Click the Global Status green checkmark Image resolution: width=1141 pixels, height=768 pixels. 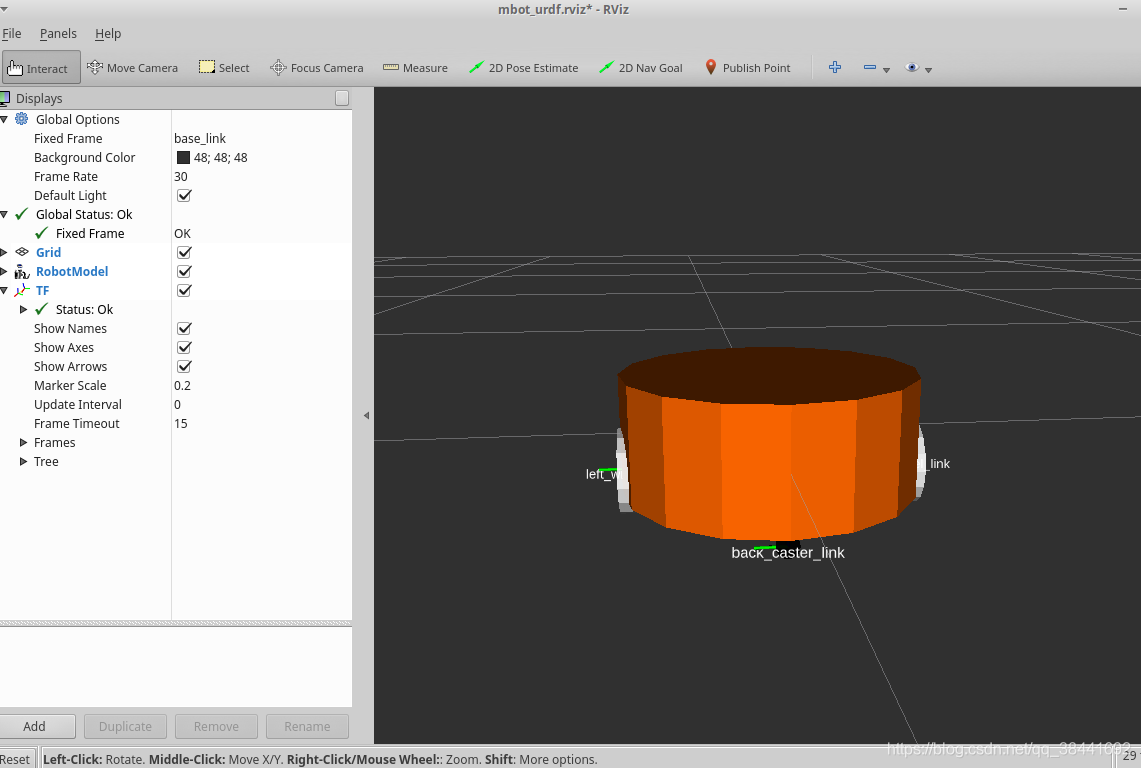click(22, 214)
